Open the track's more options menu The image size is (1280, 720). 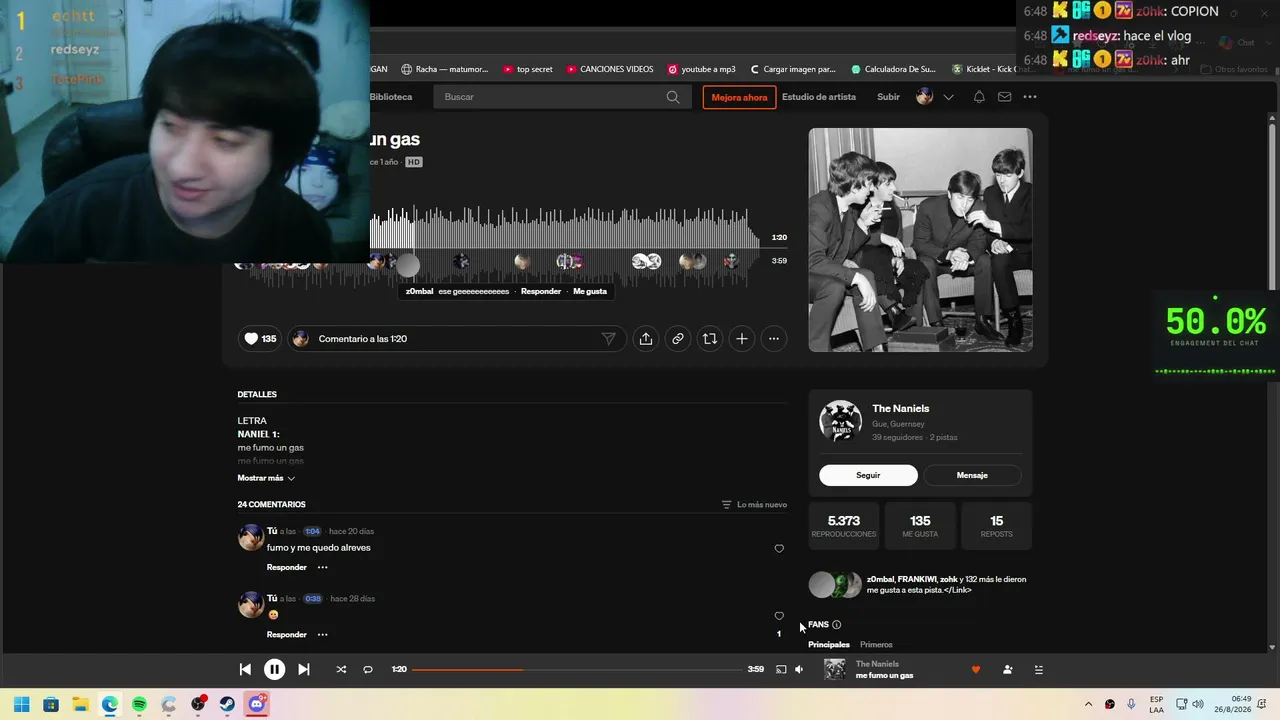coord(774,339)
